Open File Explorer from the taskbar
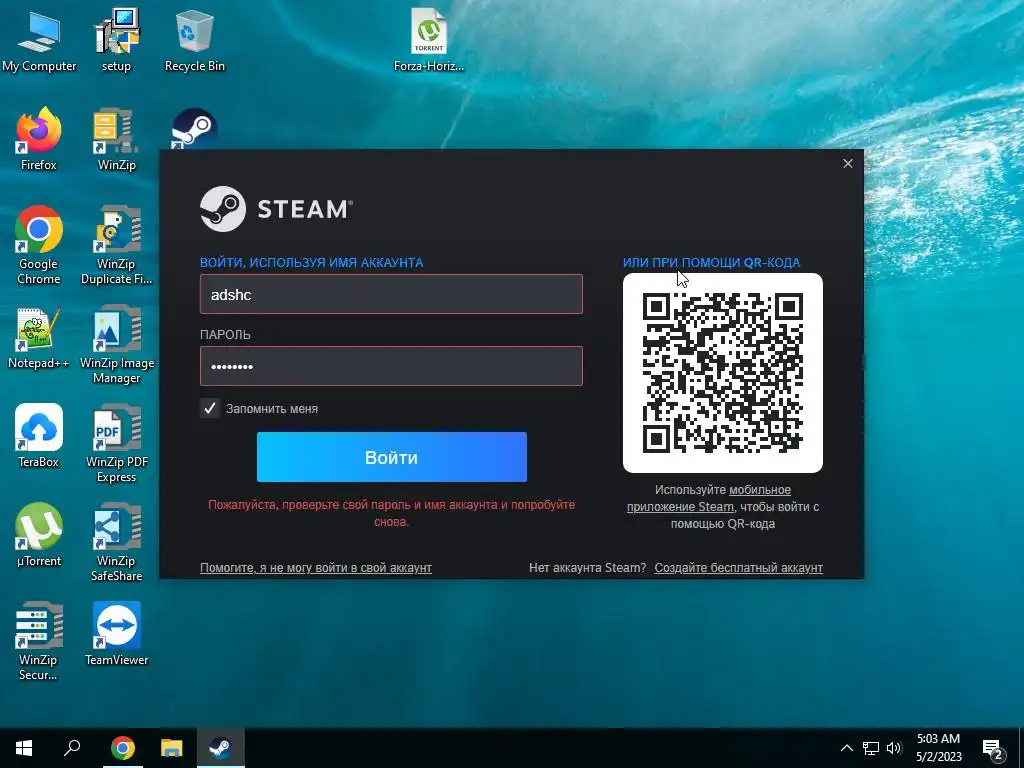The width and height of the screenshot is (1024, 768). (172, 748)
